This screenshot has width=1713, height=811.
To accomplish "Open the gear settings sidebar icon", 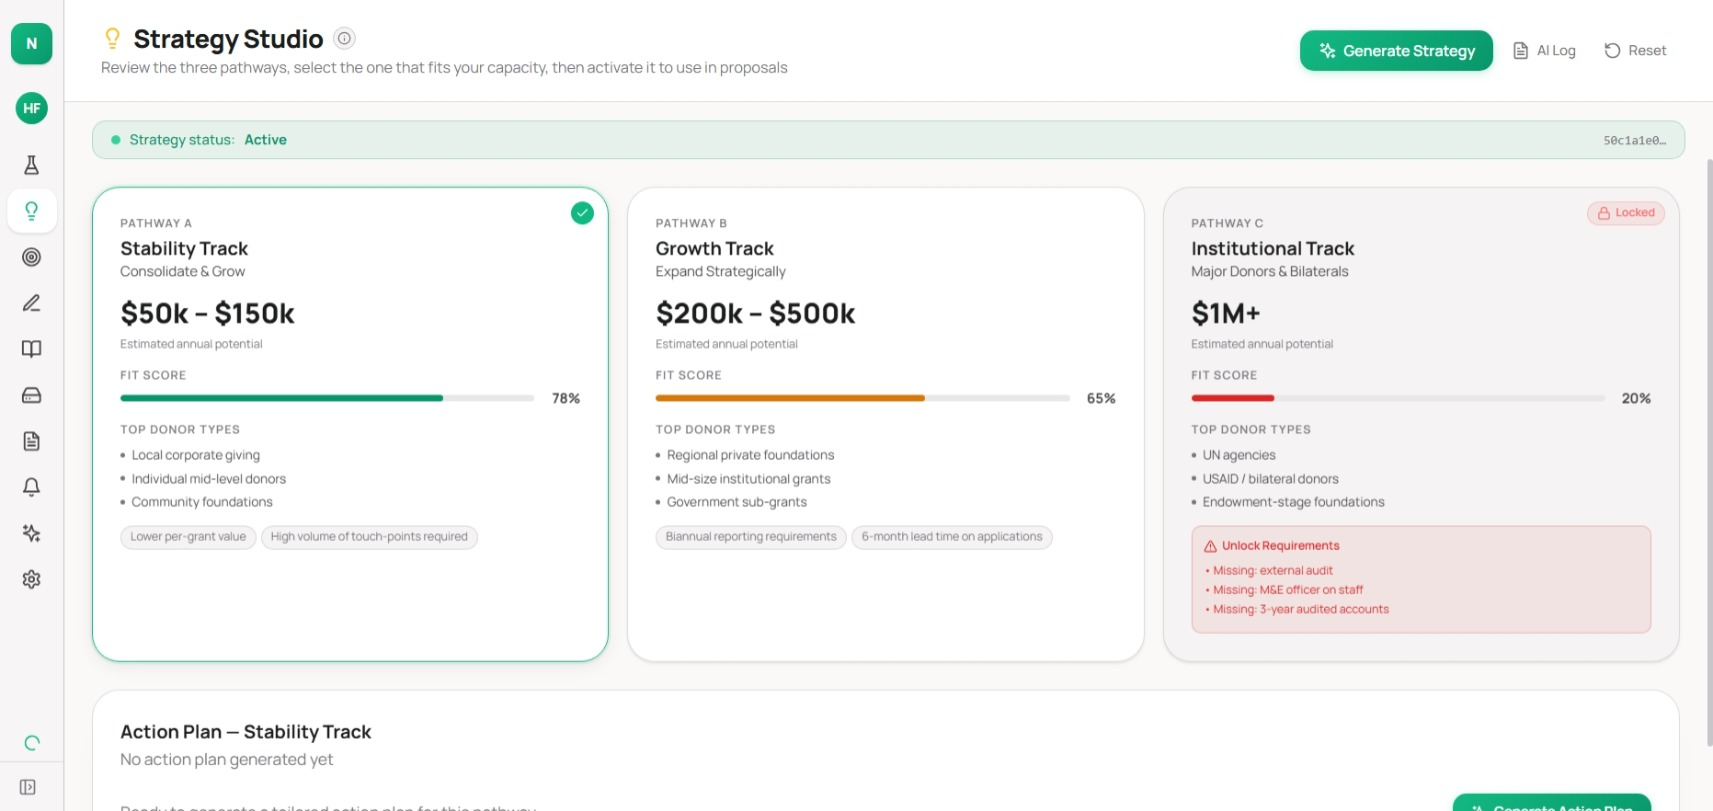I will (x=31, y=579).
